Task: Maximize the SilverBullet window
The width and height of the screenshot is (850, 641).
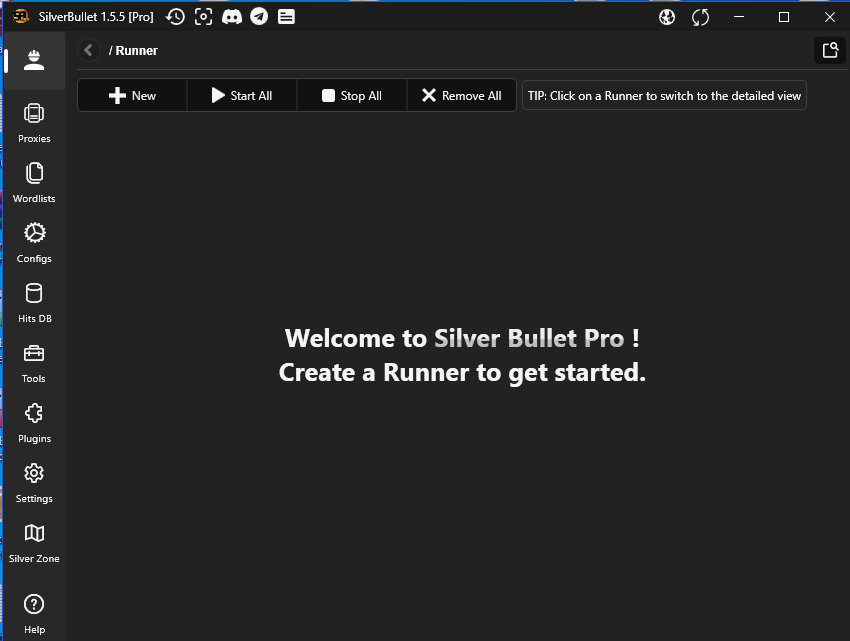Action: click(784, 17)
